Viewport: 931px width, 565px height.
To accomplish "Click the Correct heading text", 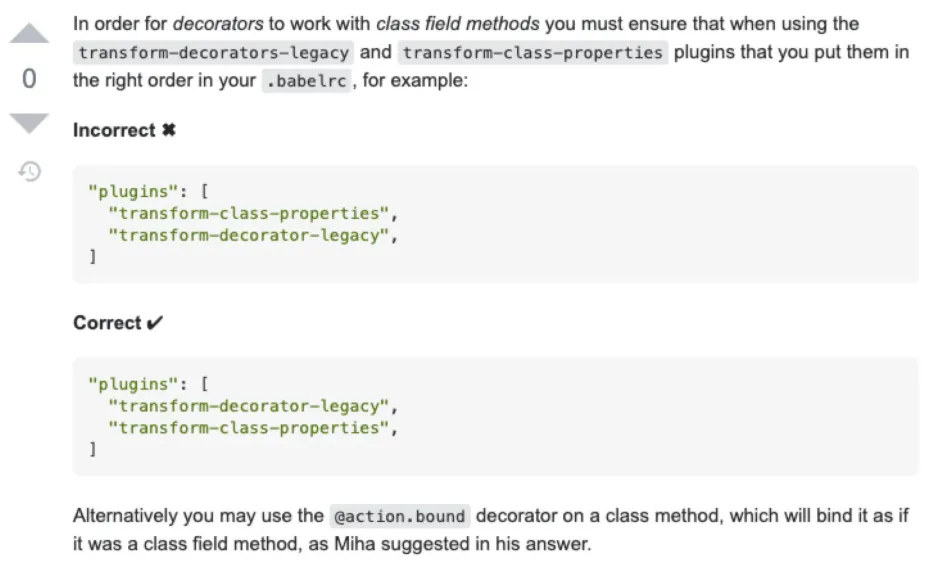I will coord(107,323).
